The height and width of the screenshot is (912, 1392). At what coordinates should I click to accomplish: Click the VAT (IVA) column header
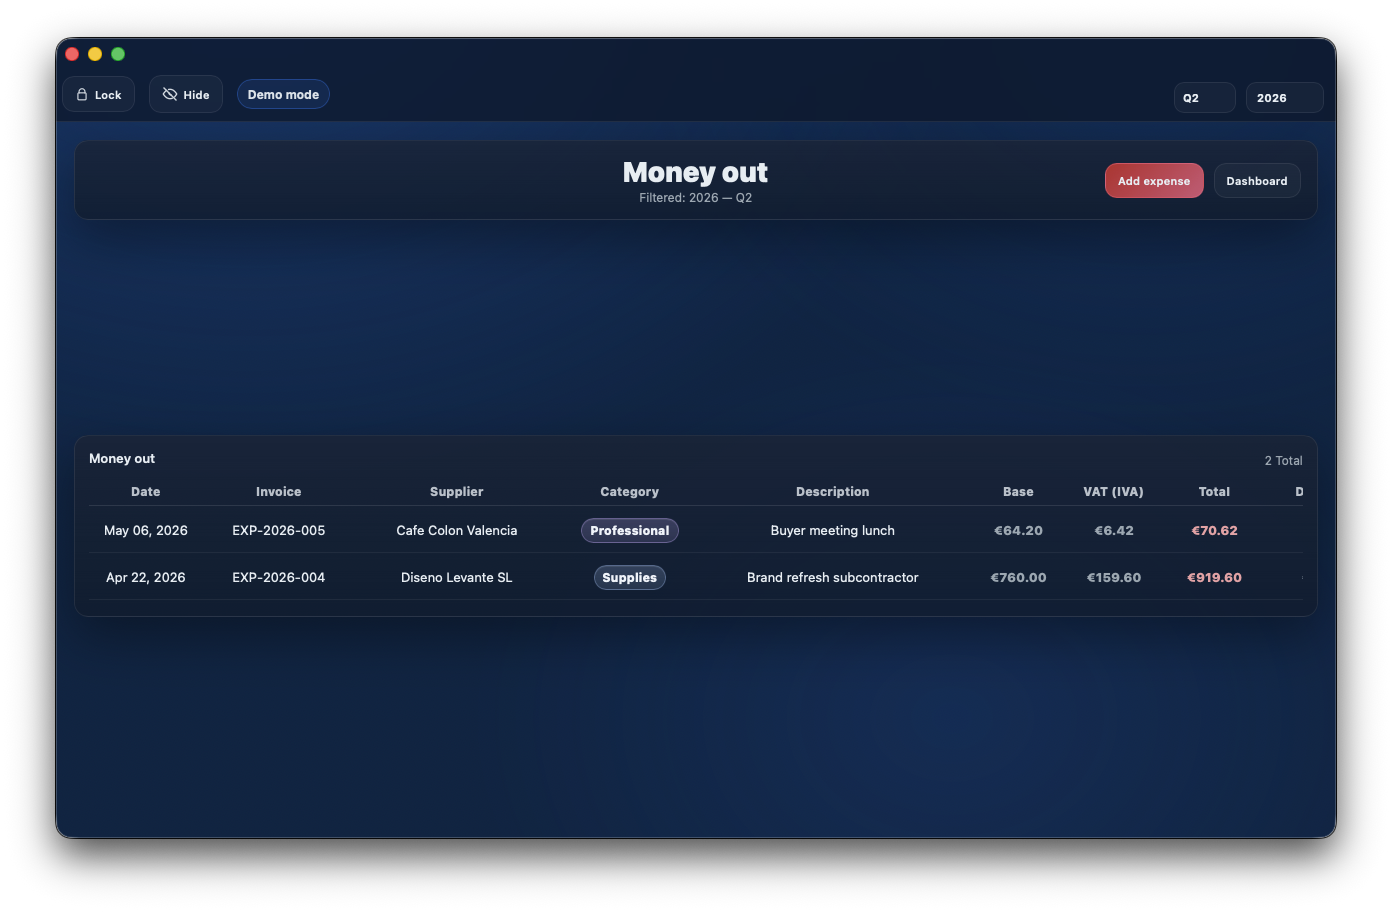point(1113,492)
